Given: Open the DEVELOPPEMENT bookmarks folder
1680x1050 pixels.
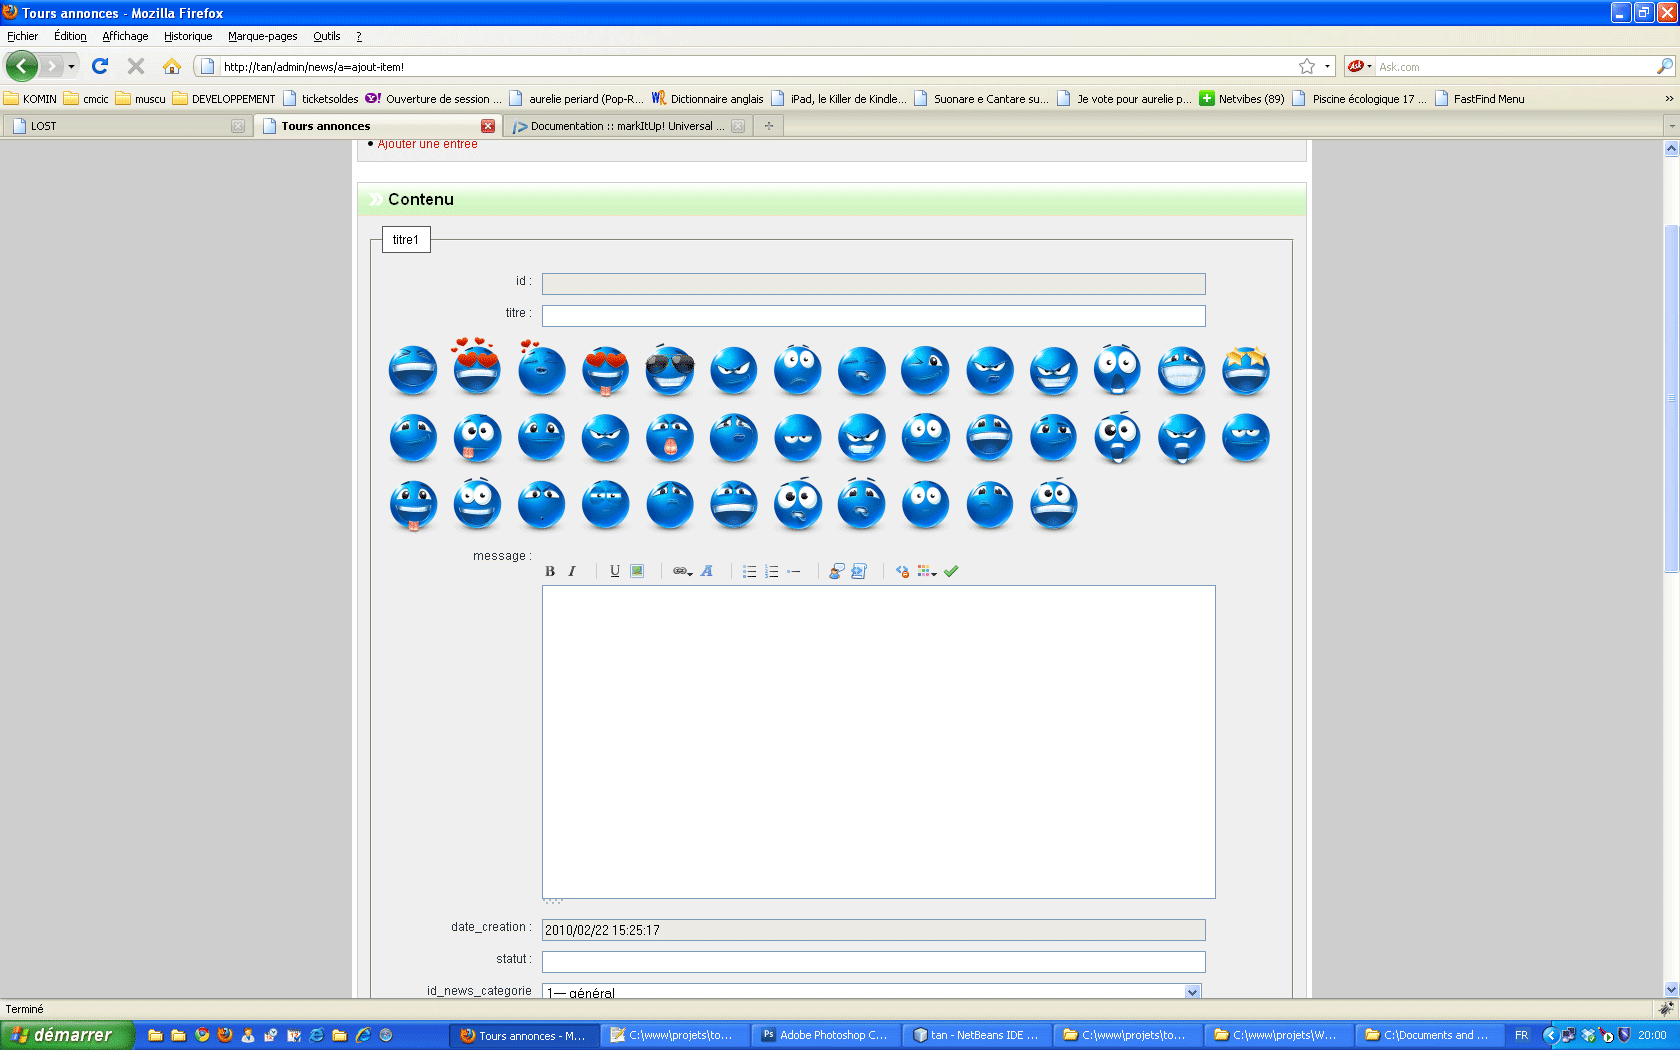Looking at the screenshot, I should [224, 99].
